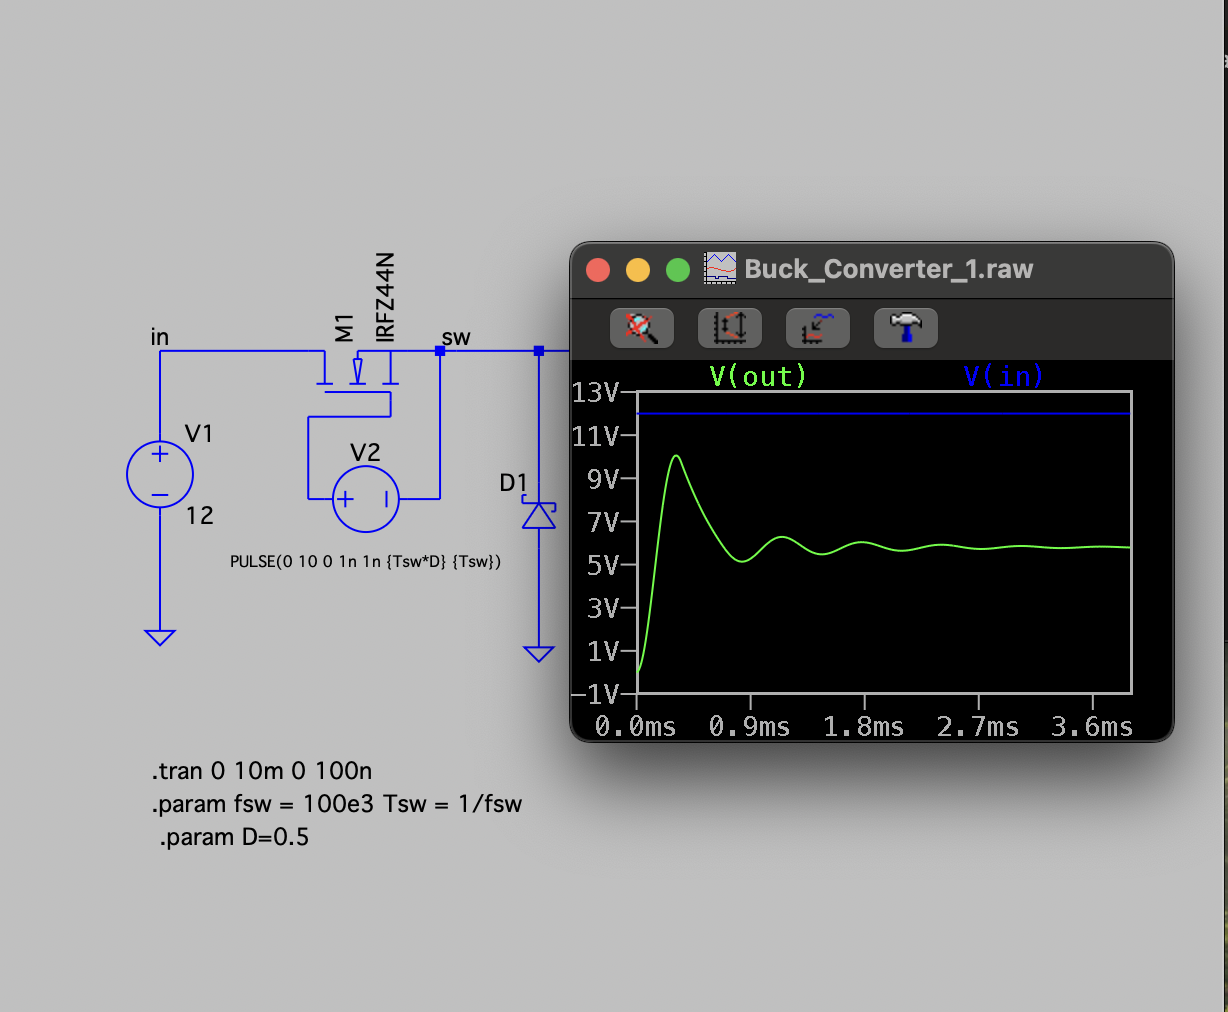Select the IRFZ44N MOSFET symbol M1
This screenshot has height=1012, width=1228.
click(x=357, y=380)
